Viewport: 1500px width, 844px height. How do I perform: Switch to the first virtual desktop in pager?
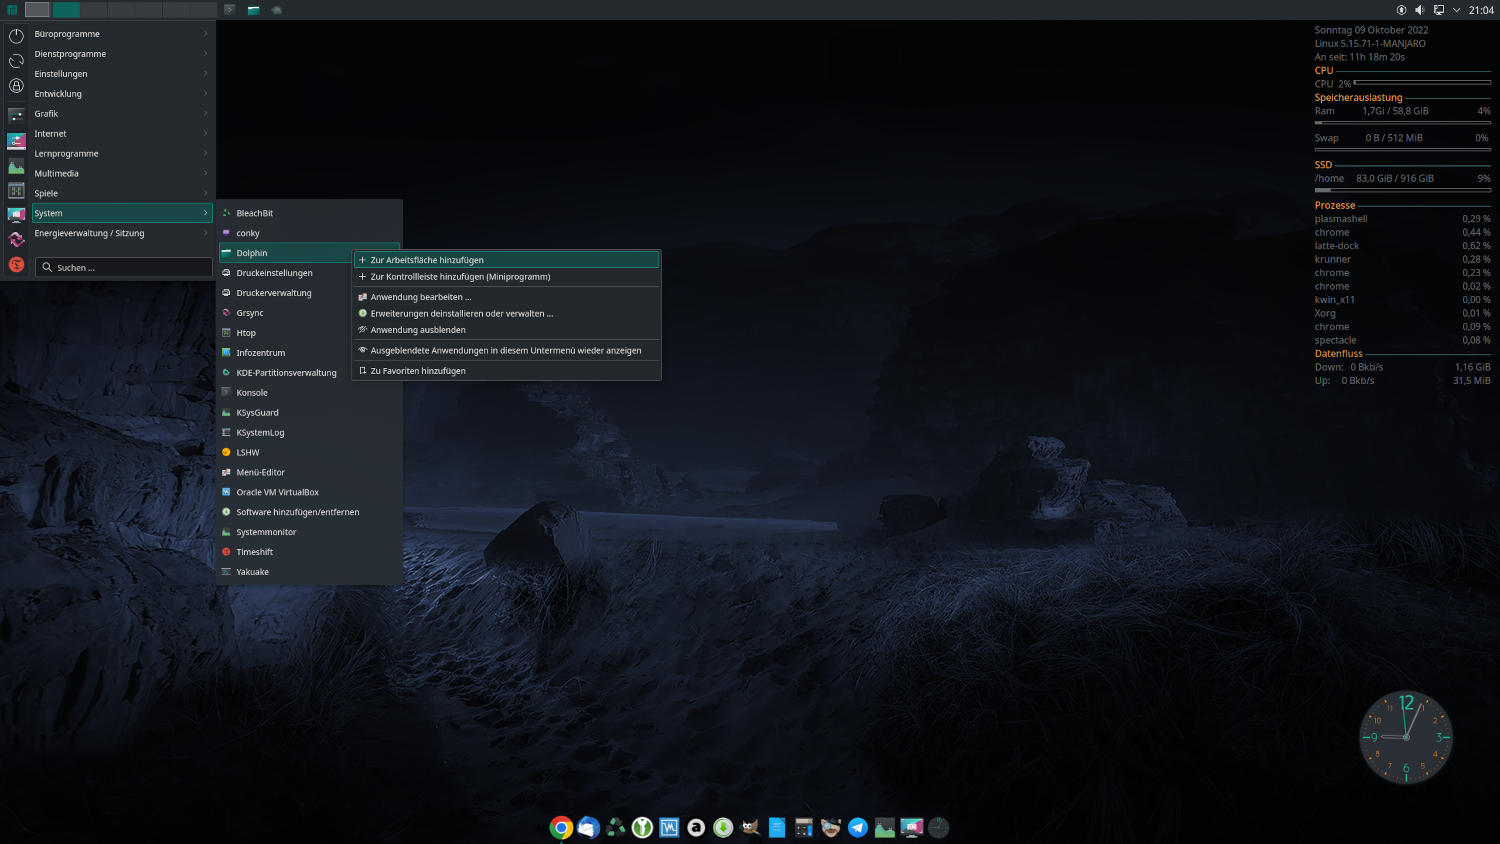(x=37, y=10)
